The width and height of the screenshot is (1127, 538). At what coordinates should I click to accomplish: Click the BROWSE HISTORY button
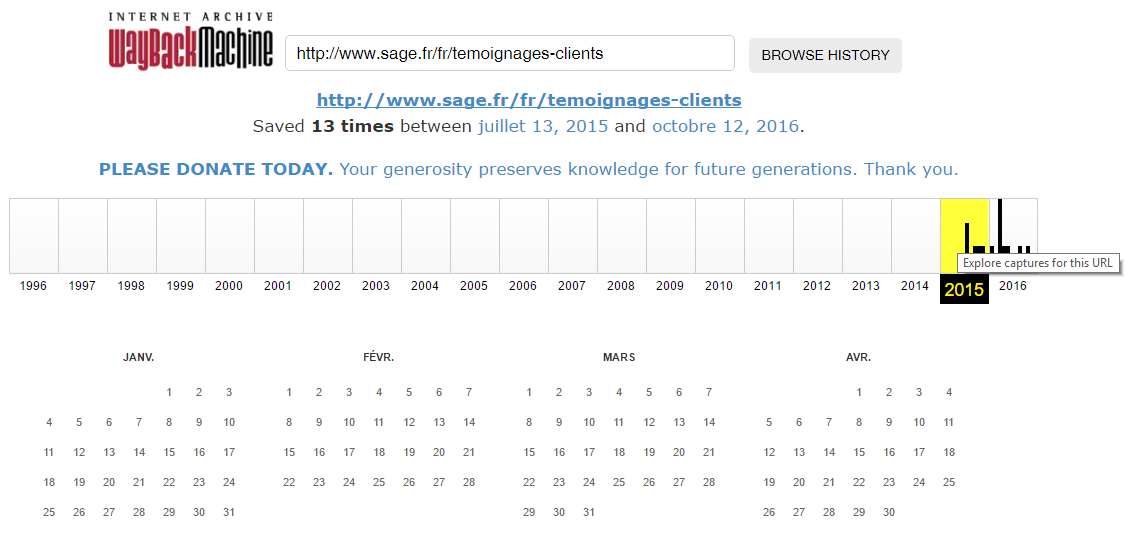pos(825,55)
